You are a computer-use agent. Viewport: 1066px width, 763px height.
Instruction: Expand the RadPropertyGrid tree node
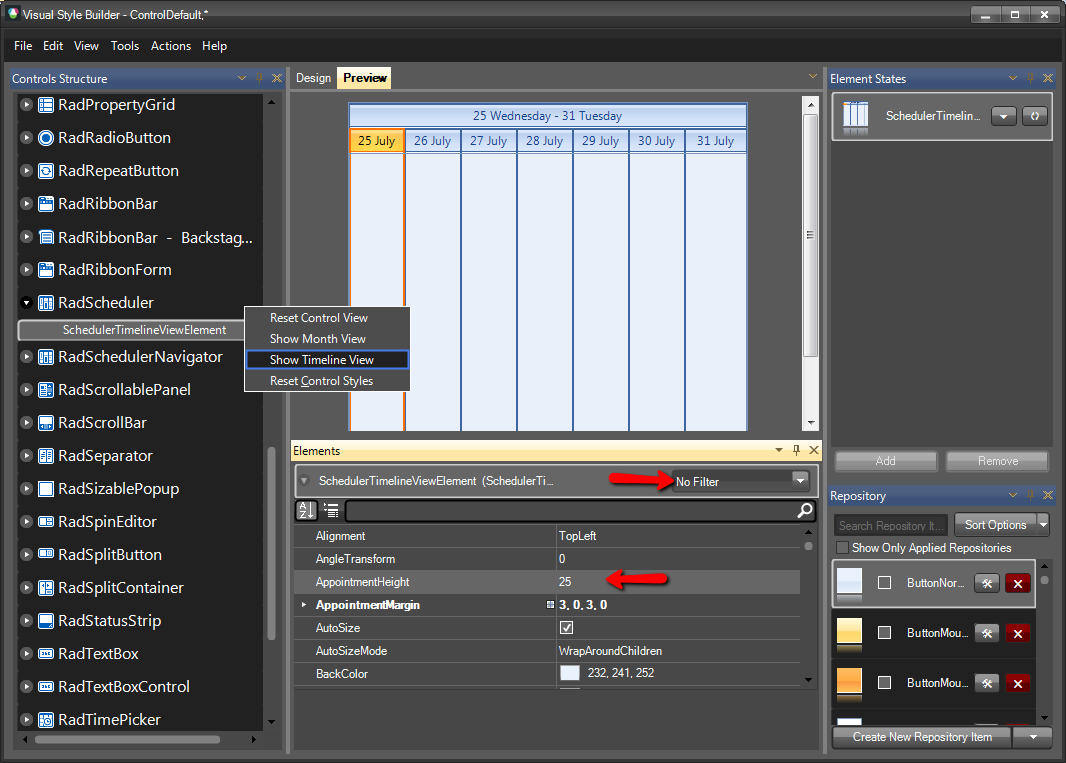coord(26,105)
